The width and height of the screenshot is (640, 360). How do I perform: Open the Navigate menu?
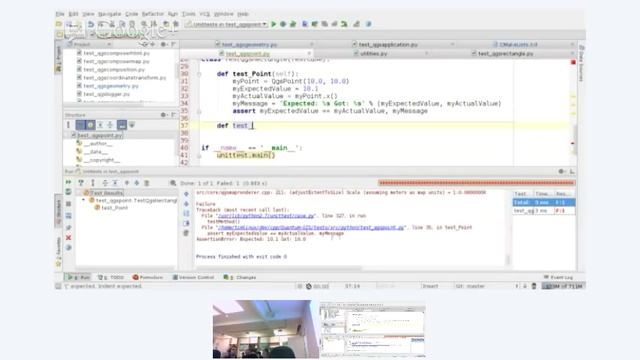(109, 14)
